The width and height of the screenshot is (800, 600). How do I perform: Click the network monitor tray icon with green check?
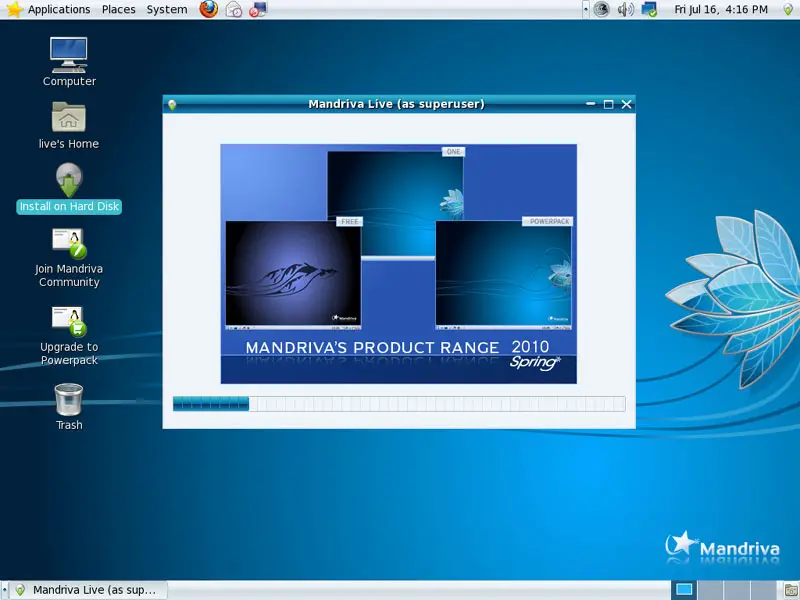pyautogui.click(x=649, y=9)
